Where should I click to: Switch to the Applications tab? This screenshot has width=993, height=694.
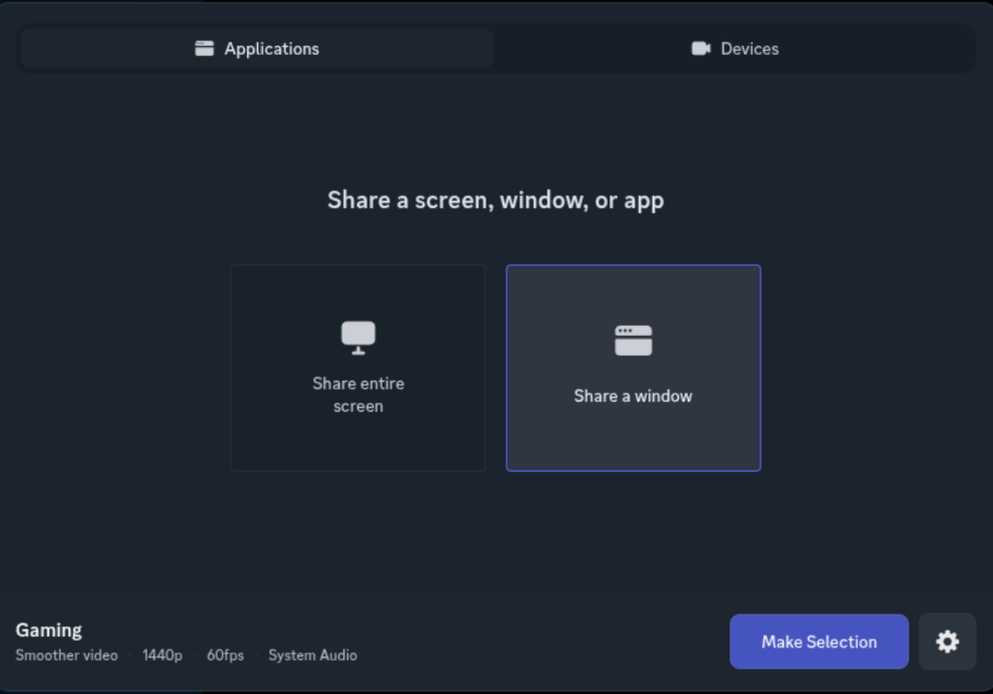[x=256, y=49]
